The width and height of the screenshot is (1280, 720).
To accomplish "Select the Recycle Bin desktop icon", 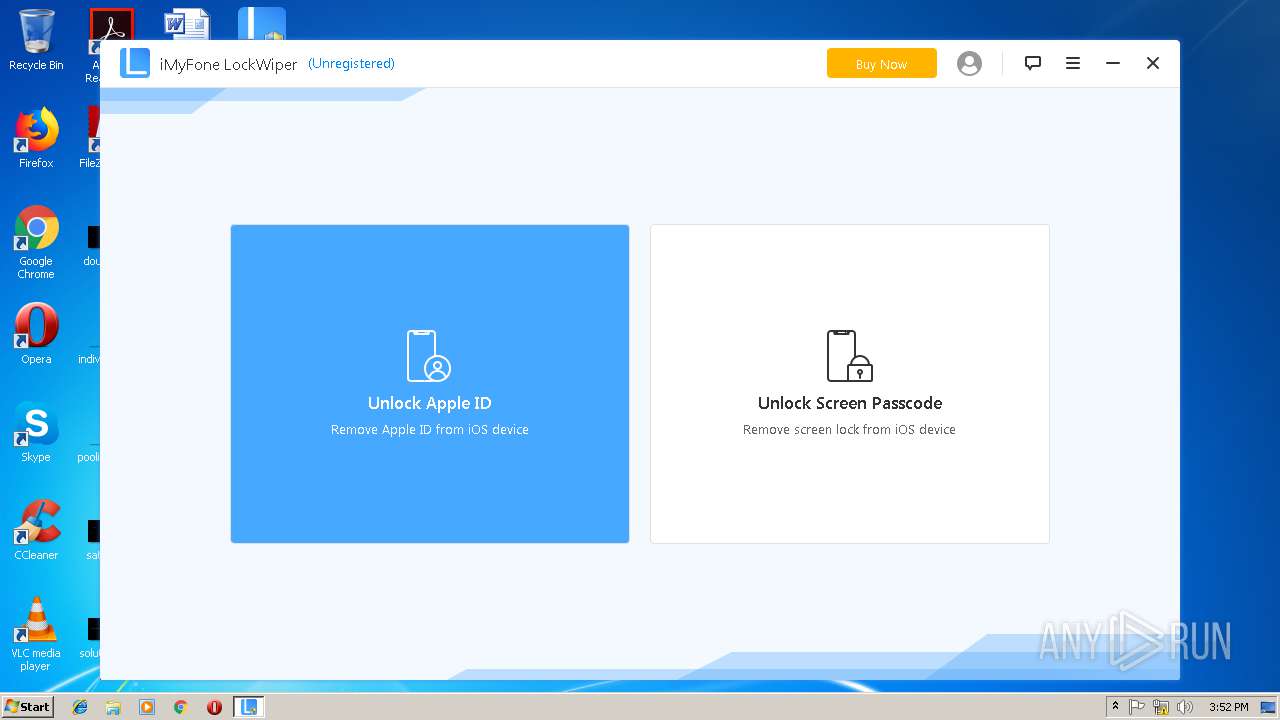I will [x=36, y=40].
